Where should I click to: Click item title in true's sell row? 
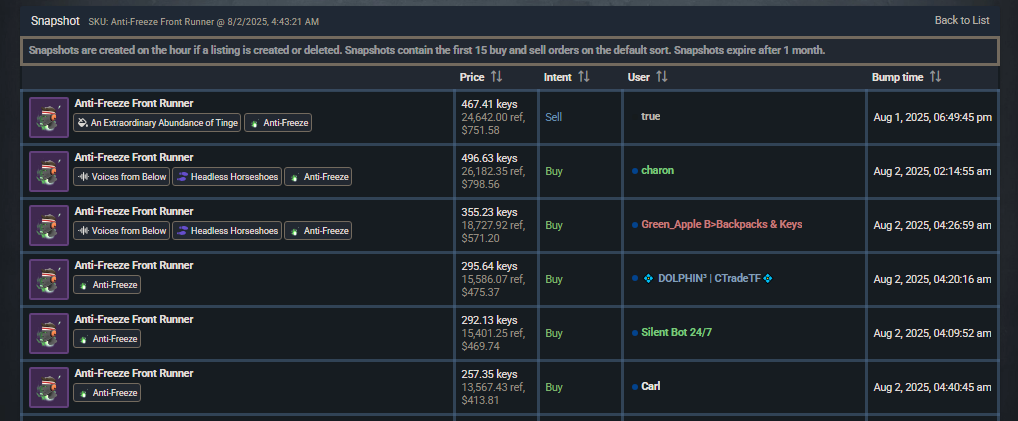pyautogui.click(x=134, y=103)
